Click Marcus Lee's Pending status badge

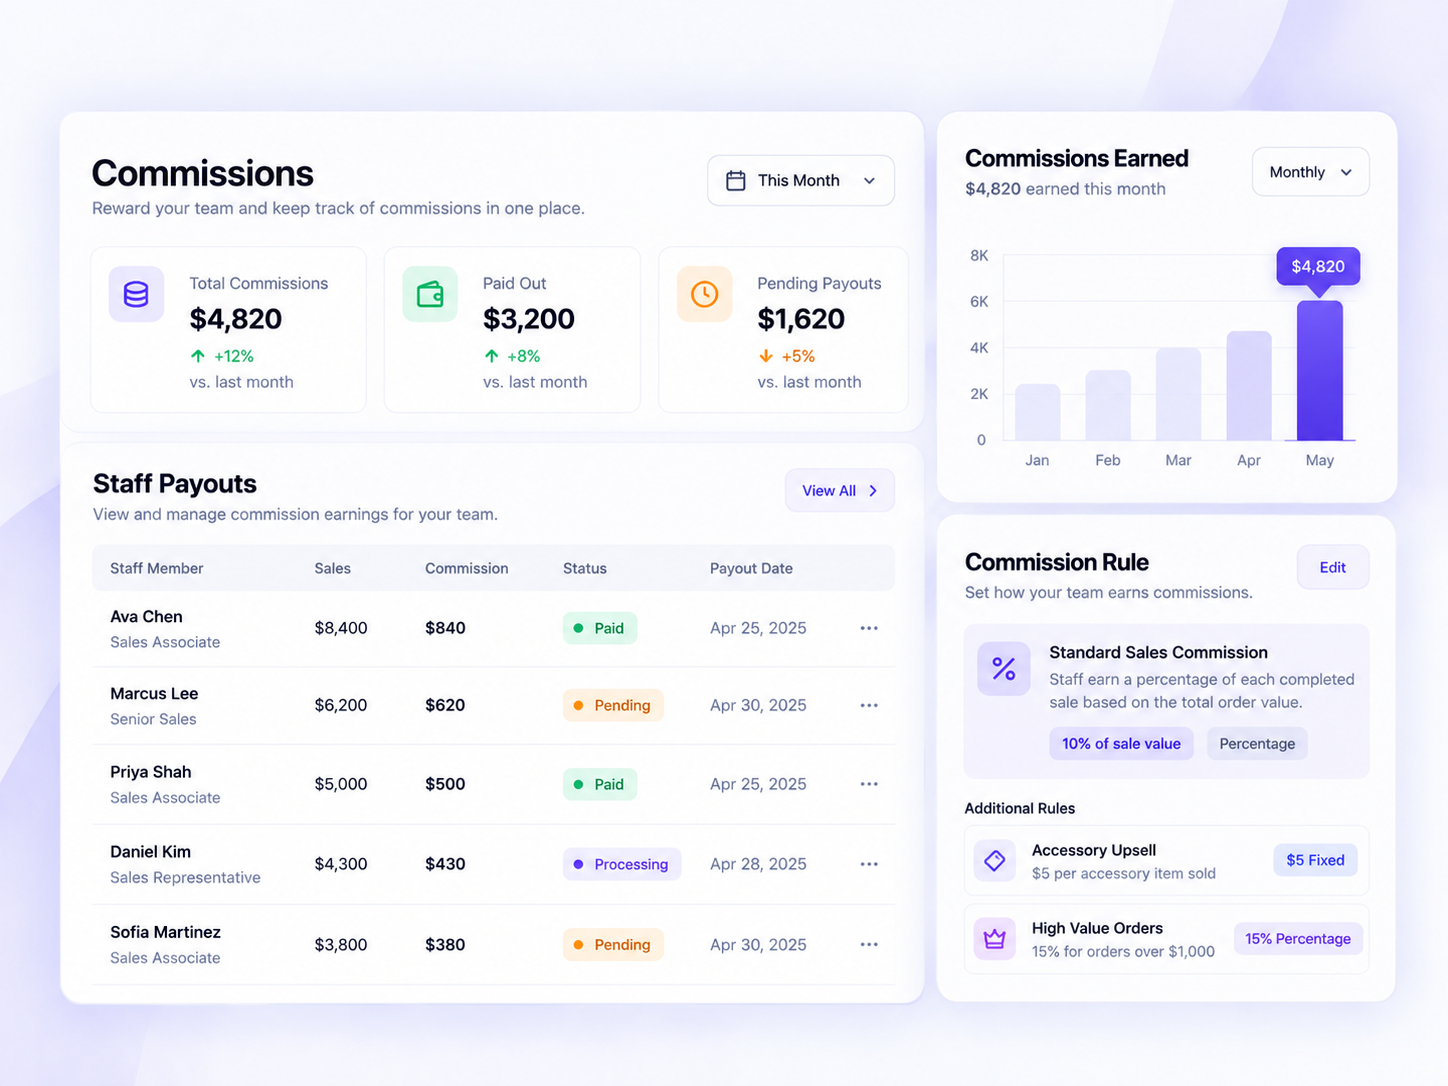coord(613,705)
